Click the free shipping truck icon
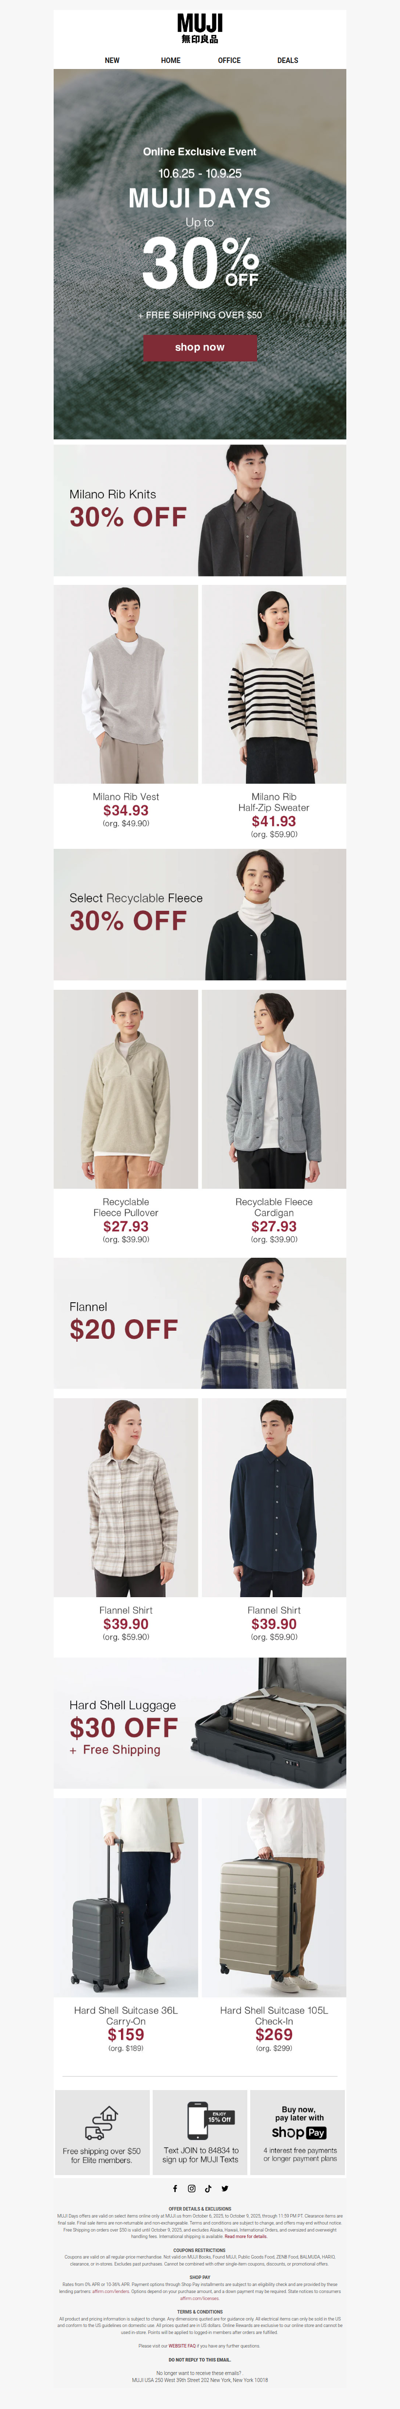Screen dimensions: 400x2409 coord(101,2124)
